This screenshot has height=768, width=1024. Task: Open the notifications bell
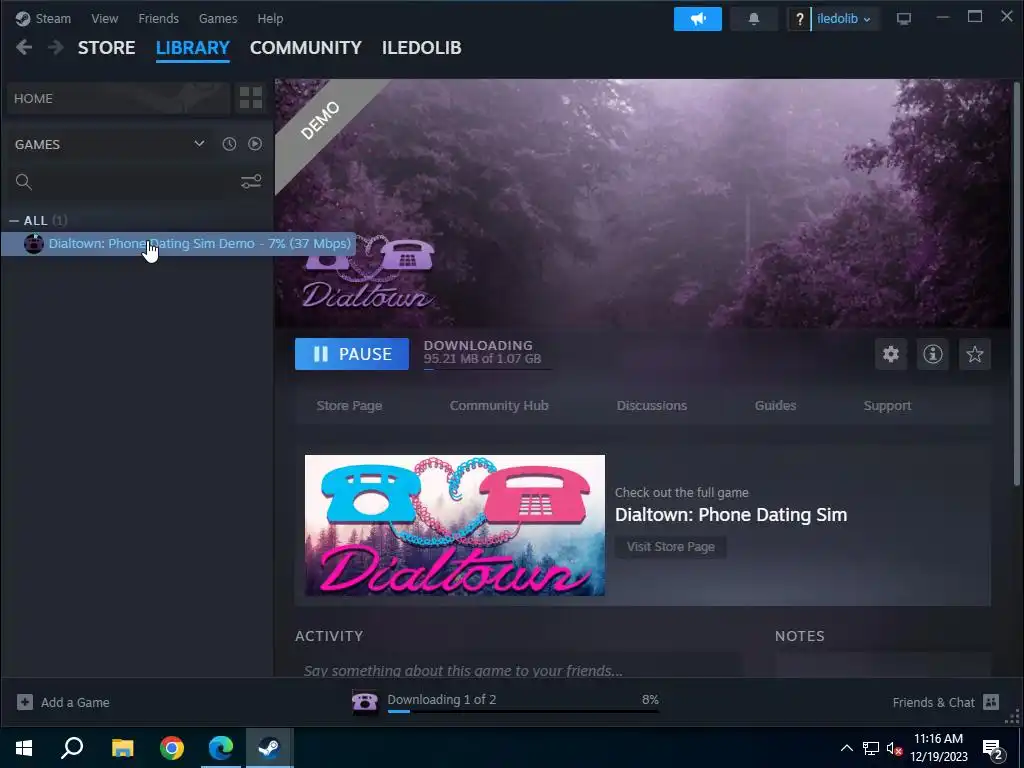tap(754, 19)
